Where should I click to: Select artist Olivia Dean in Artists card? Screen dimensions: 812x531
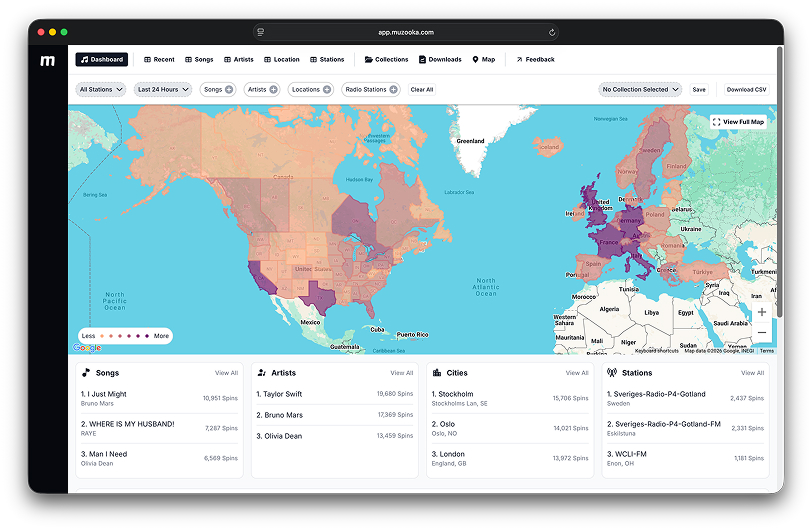(335, 436)
